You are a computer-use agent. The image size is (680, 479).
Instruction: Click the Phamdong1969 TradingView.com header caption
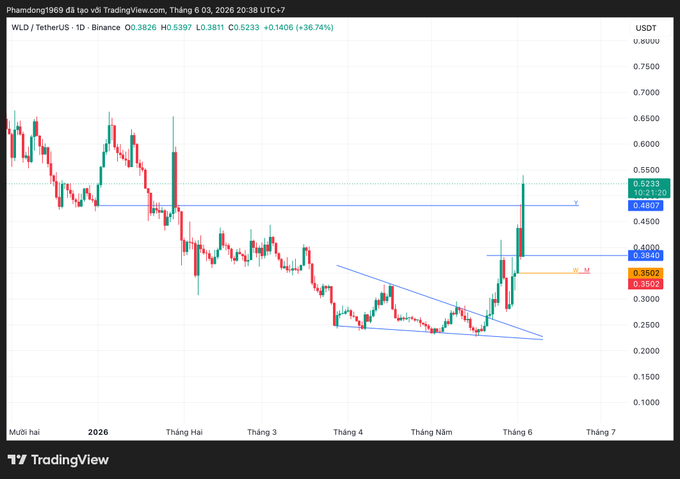(145, 10)
